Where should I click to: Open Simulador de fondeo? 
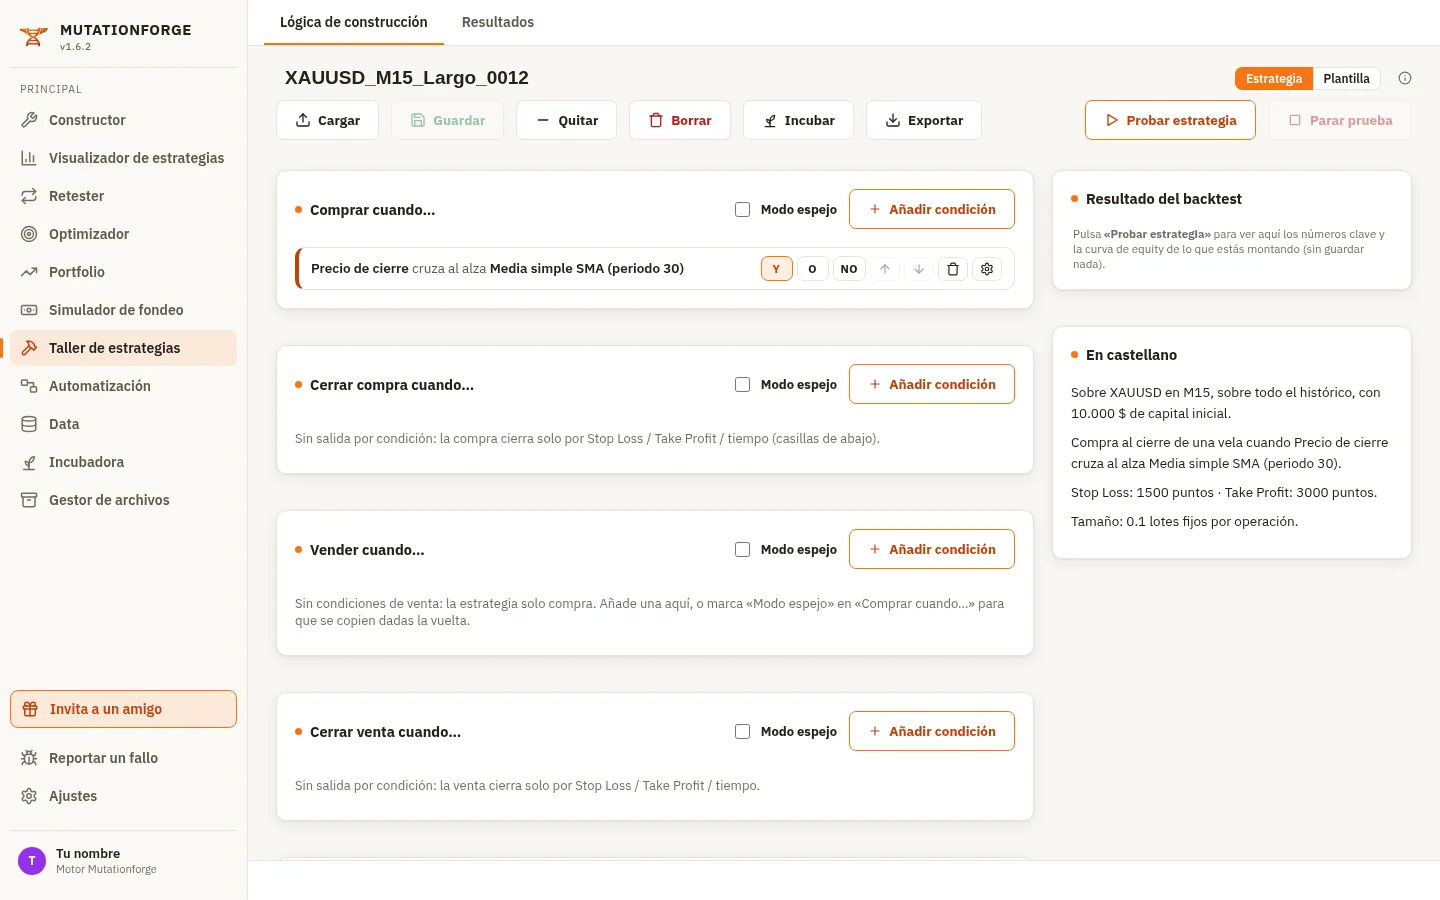coord(123,310)
